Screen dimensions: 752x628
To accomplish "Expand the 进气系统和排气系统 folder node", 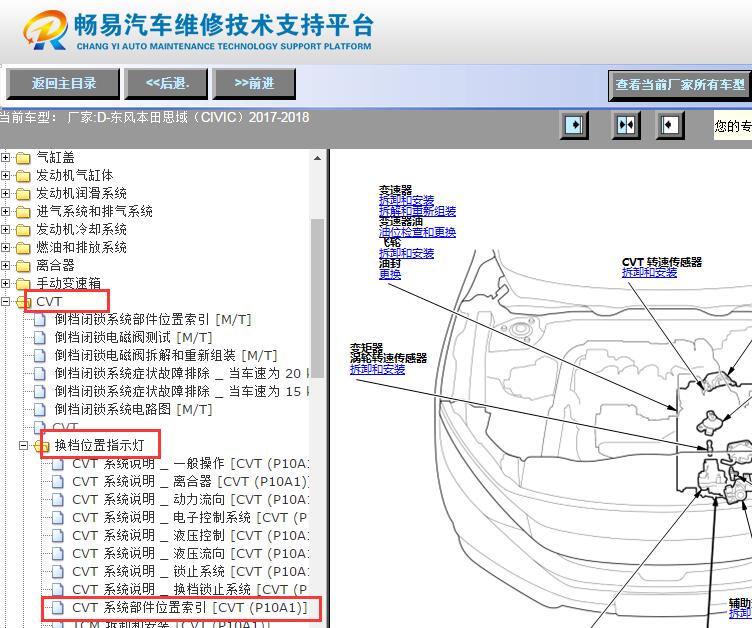I will coord(5,212).
